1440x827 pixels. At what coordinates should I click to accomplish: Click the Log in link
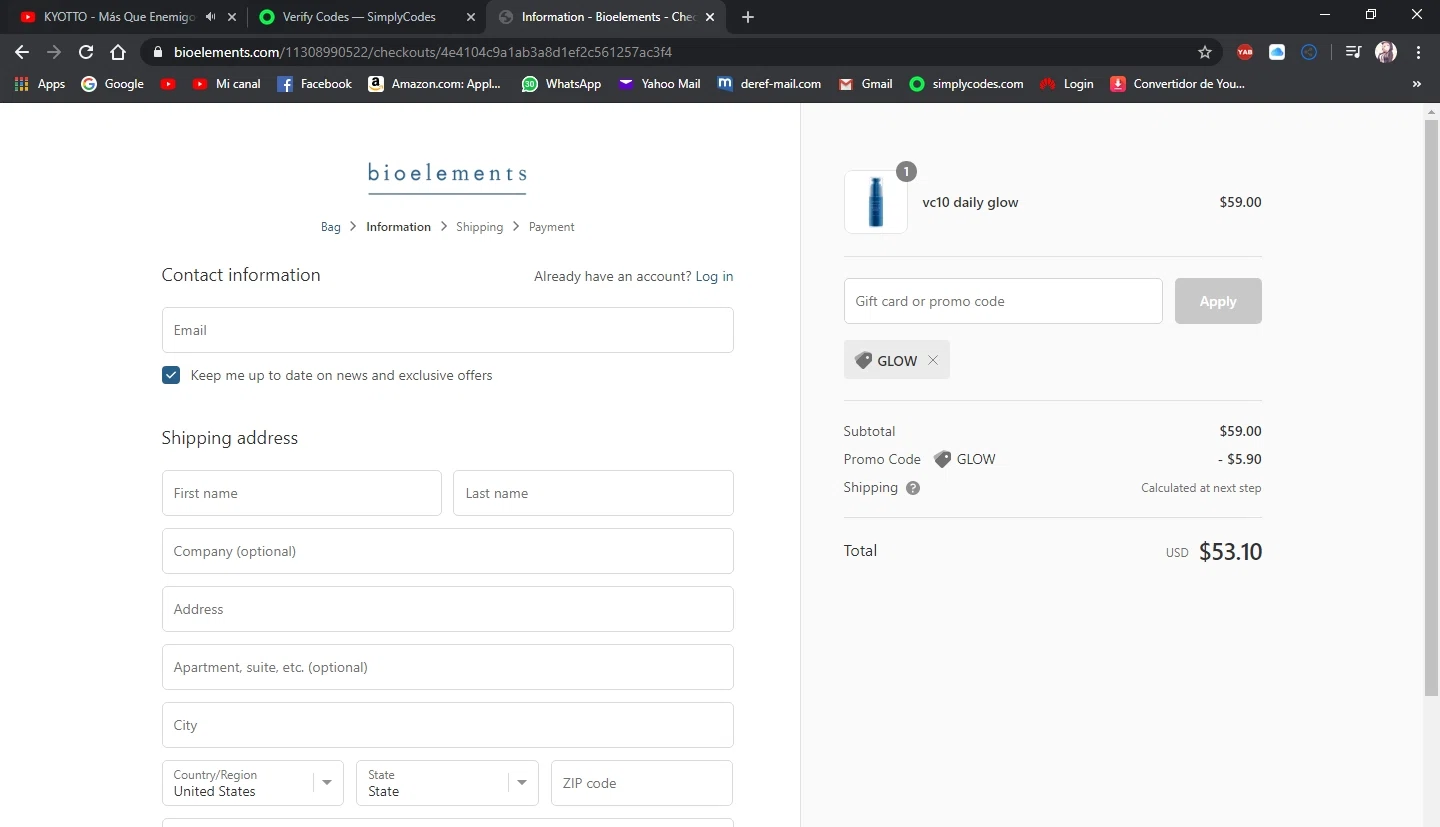click(714, 276)
